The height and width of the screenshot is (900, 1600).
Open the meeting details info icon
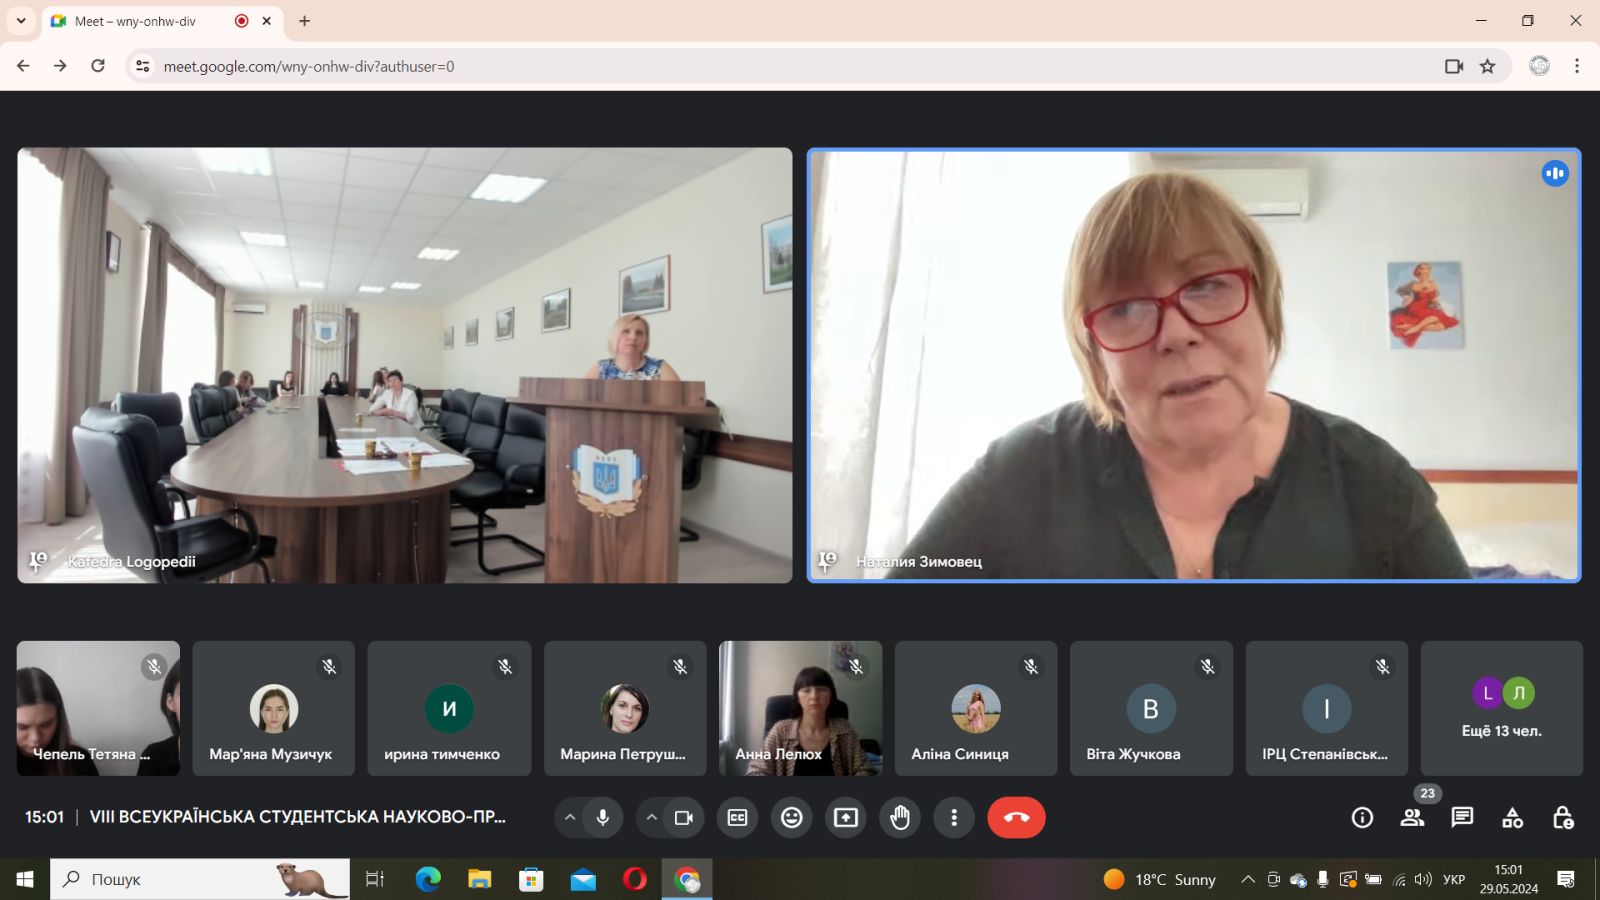1362,818
